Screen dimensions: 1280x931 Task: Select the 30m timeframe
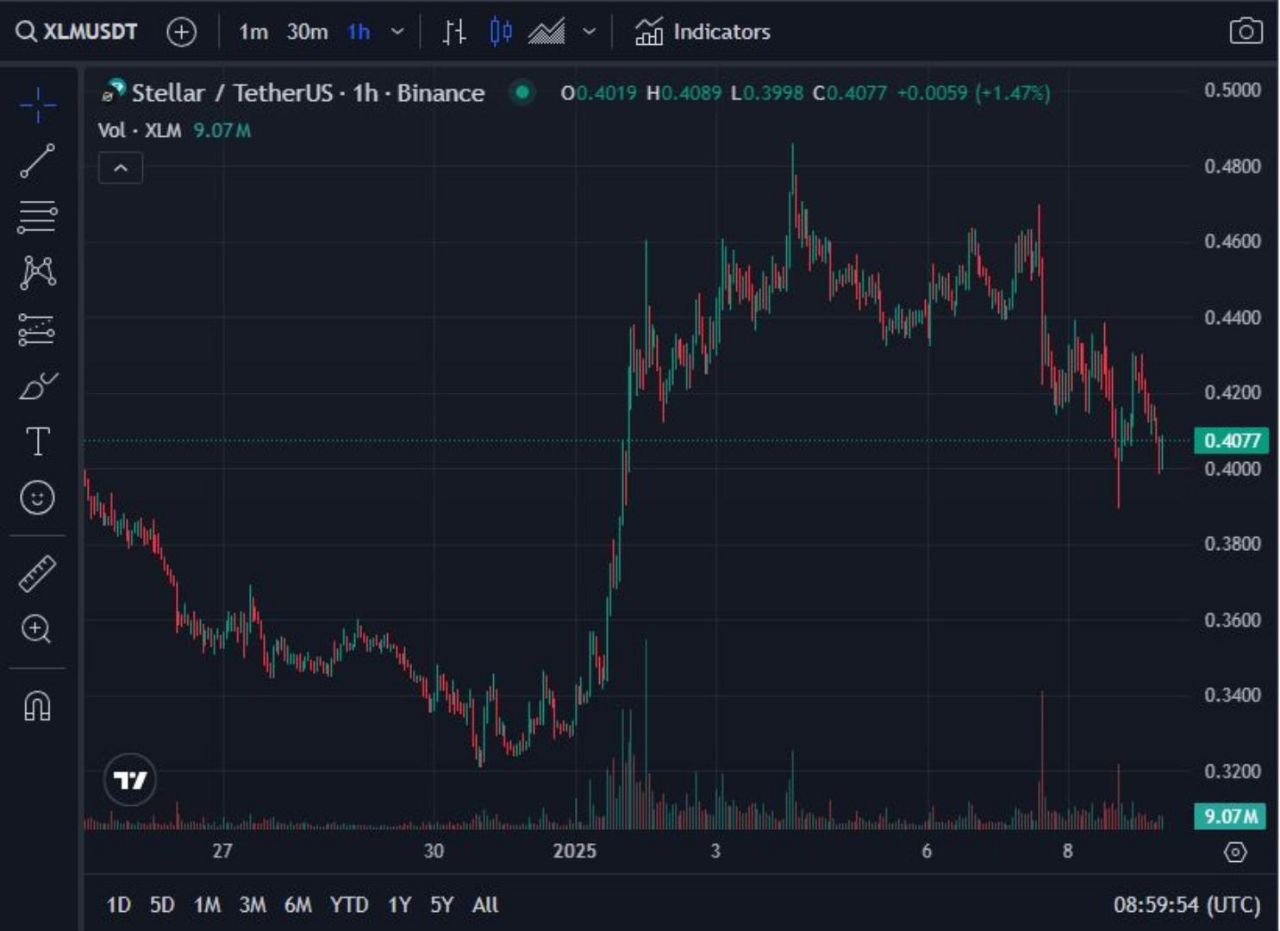pos(307,32)
